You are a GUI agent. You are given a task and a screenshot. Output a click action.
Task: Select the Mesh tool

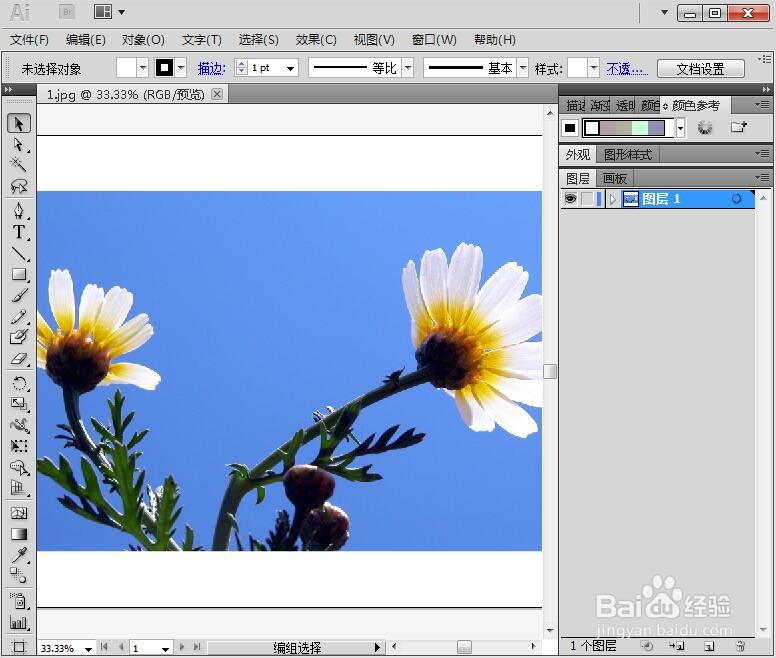coord(19,513)
